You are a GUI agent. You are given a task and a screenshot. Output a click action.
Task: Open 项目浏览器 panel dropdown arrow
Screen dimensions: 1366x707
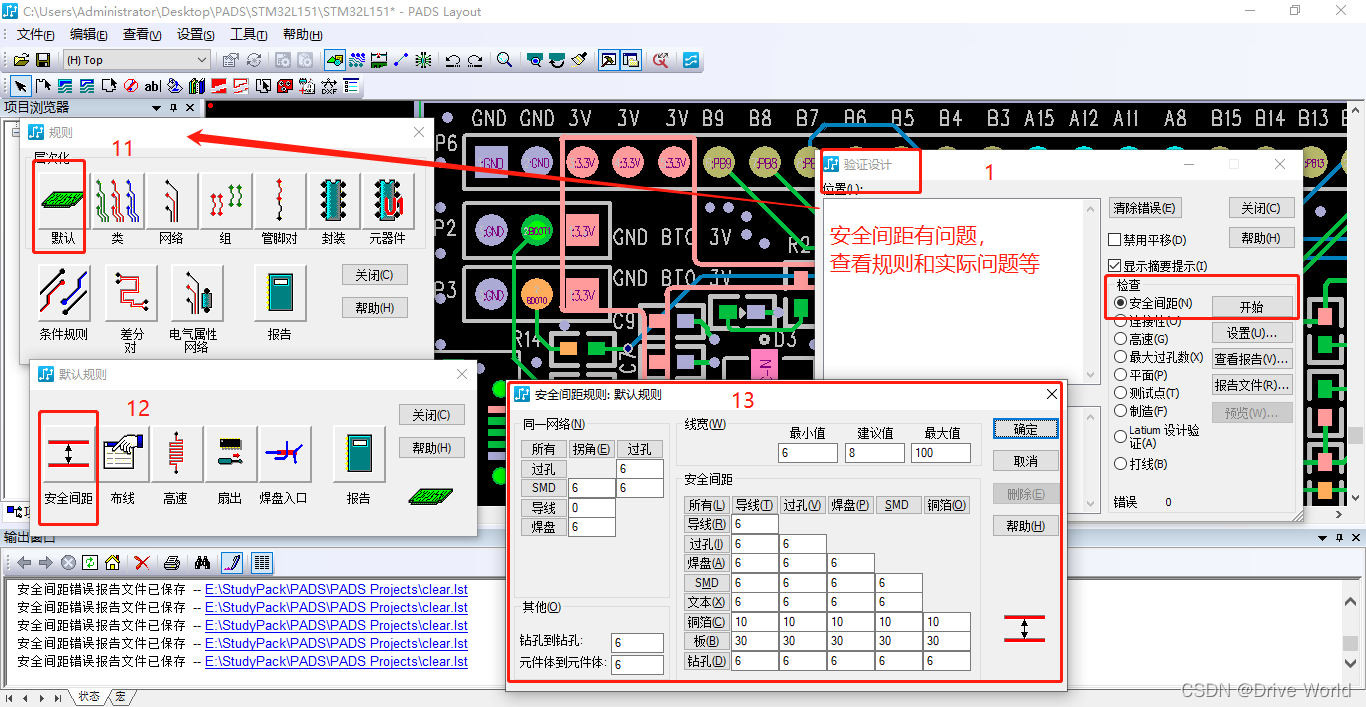point(156,108)
